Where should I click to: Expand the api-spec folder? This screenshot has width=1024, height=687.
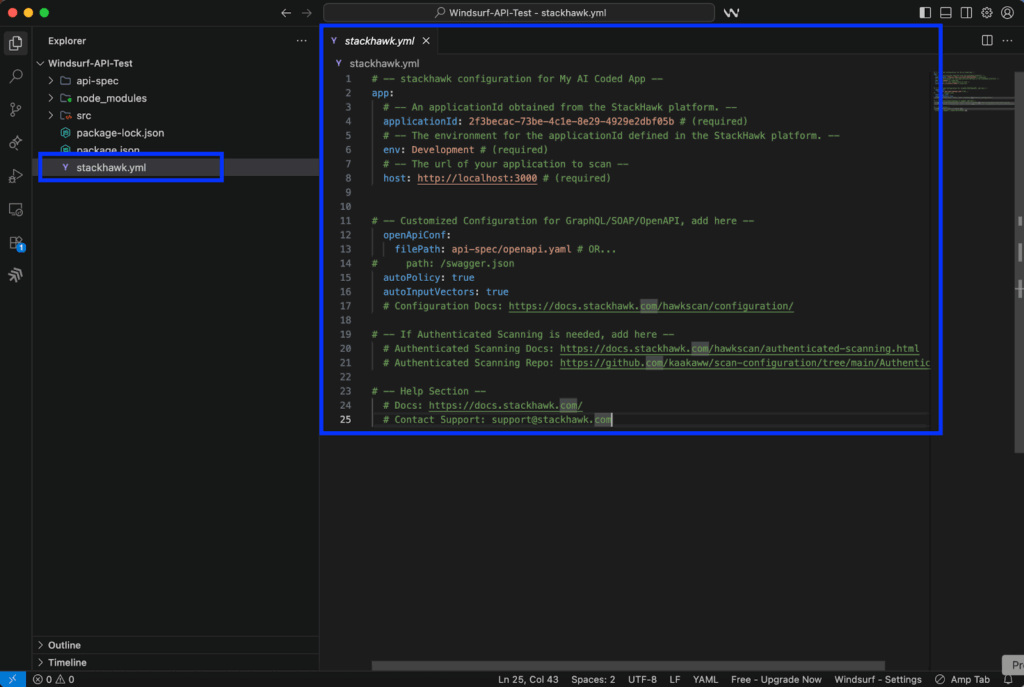tap(97, 81)
